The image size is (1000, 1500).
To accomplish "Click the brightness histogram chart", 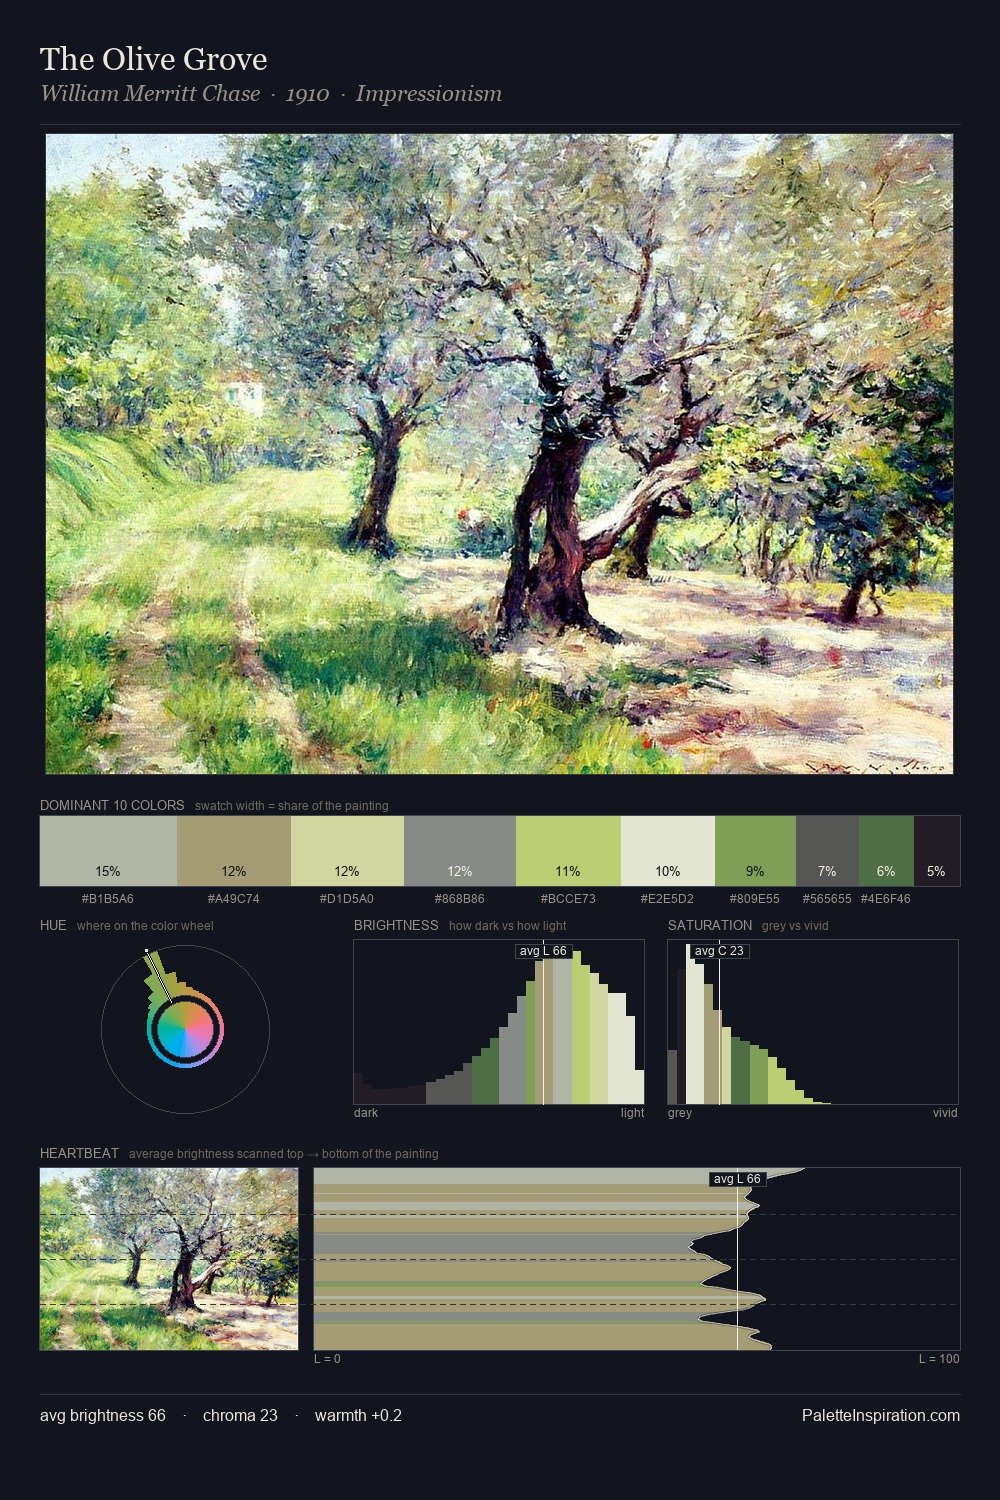I will pyautogui.click(x=499, y=1022).
